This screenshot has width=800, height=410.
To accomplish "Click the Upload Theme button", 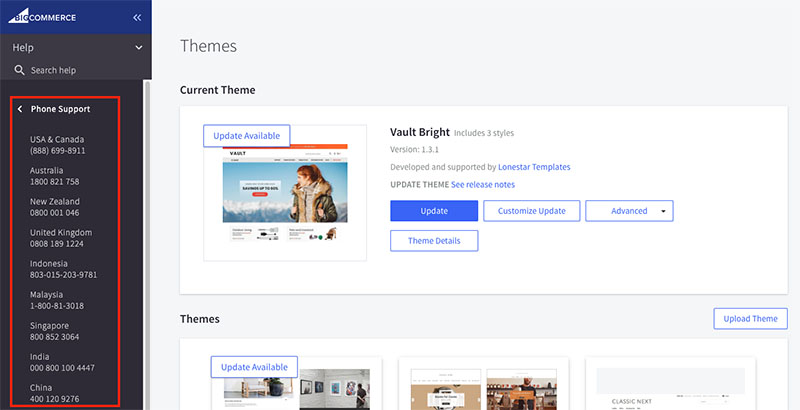I will [751, 319].
